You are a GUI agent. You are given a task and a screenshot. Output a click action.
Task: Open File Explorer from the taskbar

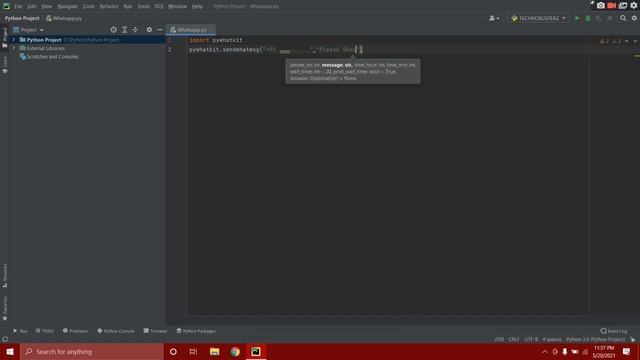(x=214, y=351)
